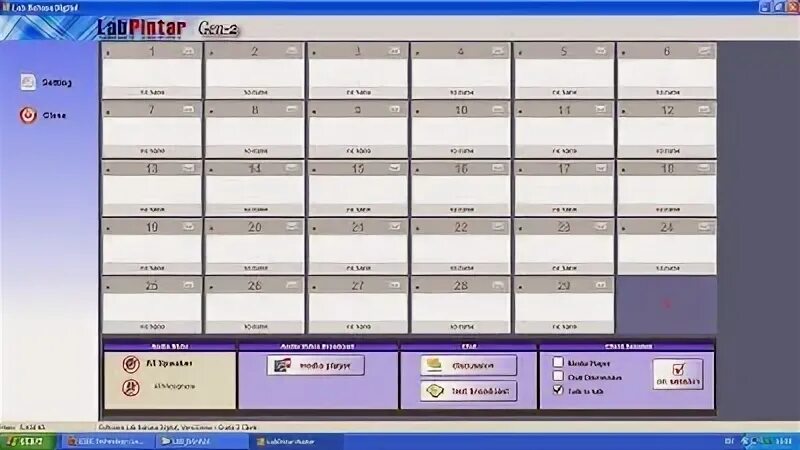Screen dimensions: 800x450
Task: Click the small icon on student card 6
Action: (x=704, y=51)
